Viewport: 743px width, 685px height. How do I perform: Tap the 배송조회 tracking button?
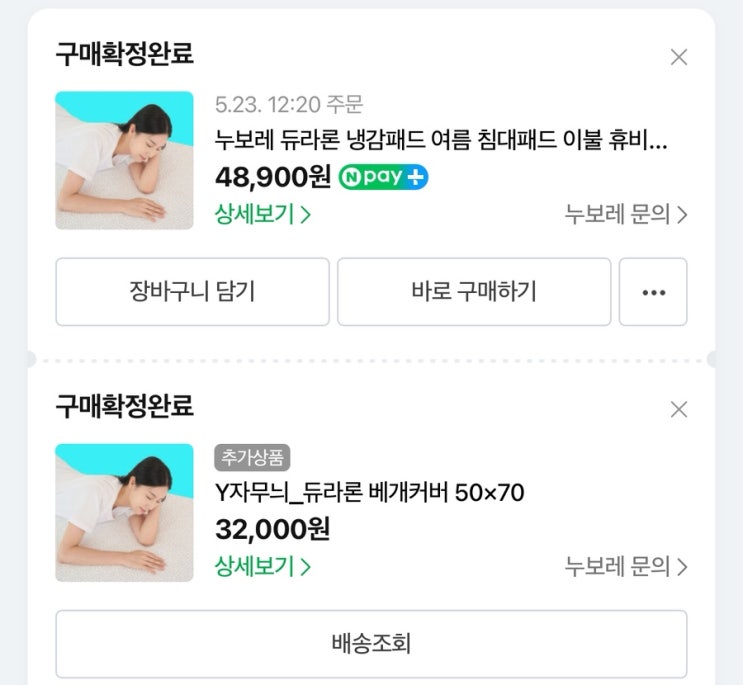[x=371, y=644]
